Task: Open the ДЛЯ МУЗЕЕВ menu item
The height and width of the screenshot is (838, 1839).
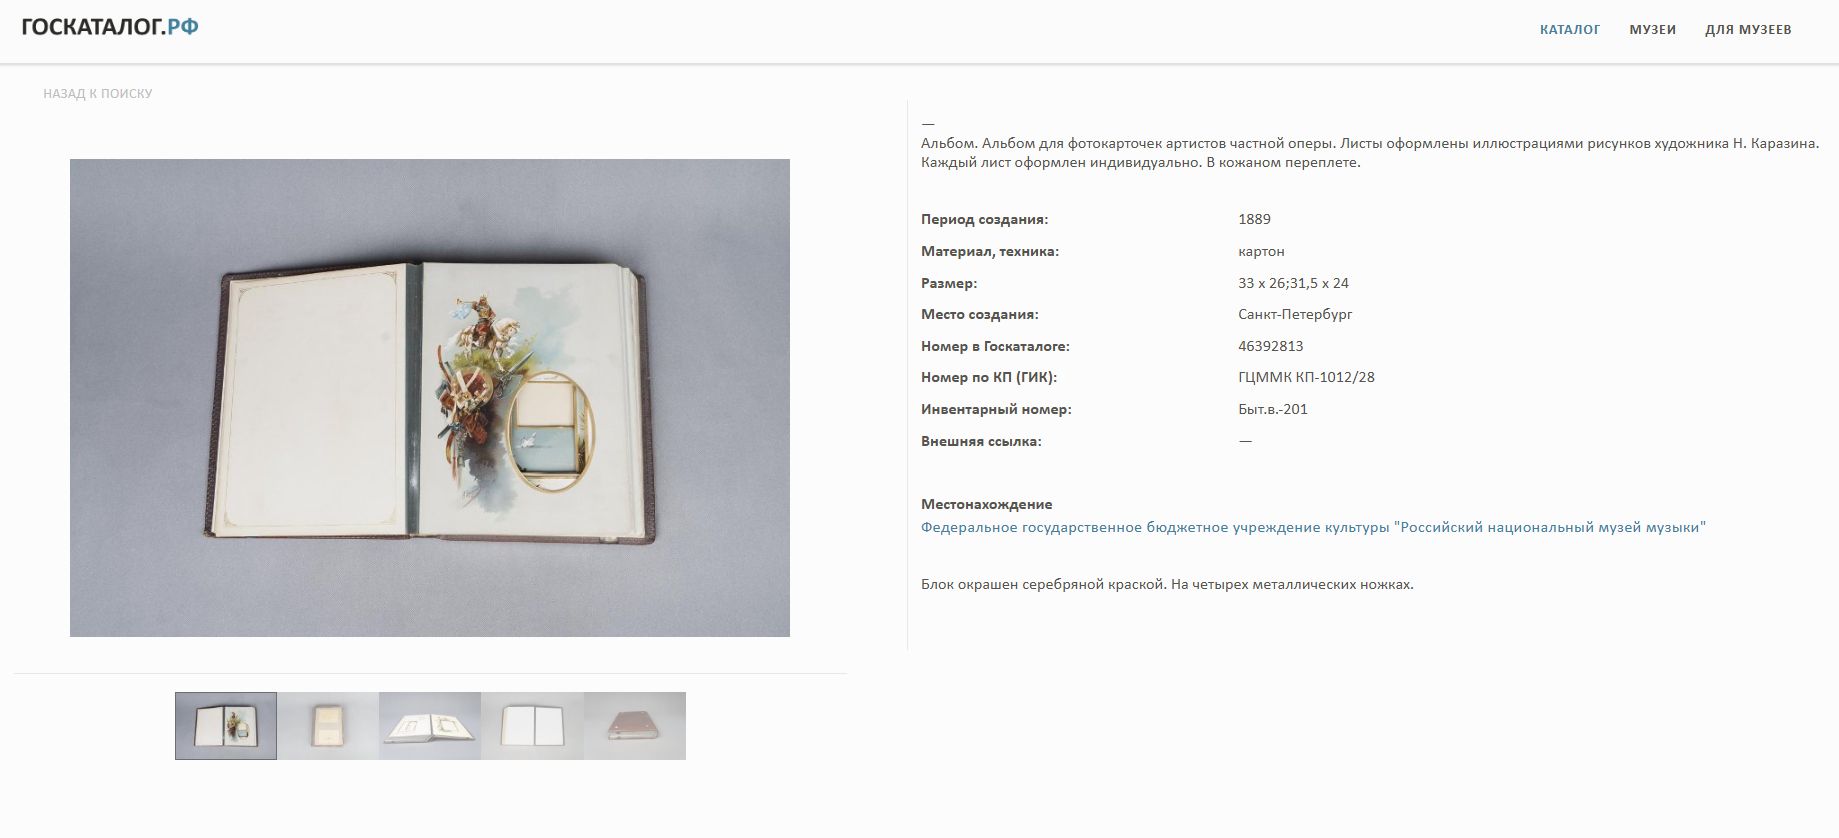Action: (1748, 30)
